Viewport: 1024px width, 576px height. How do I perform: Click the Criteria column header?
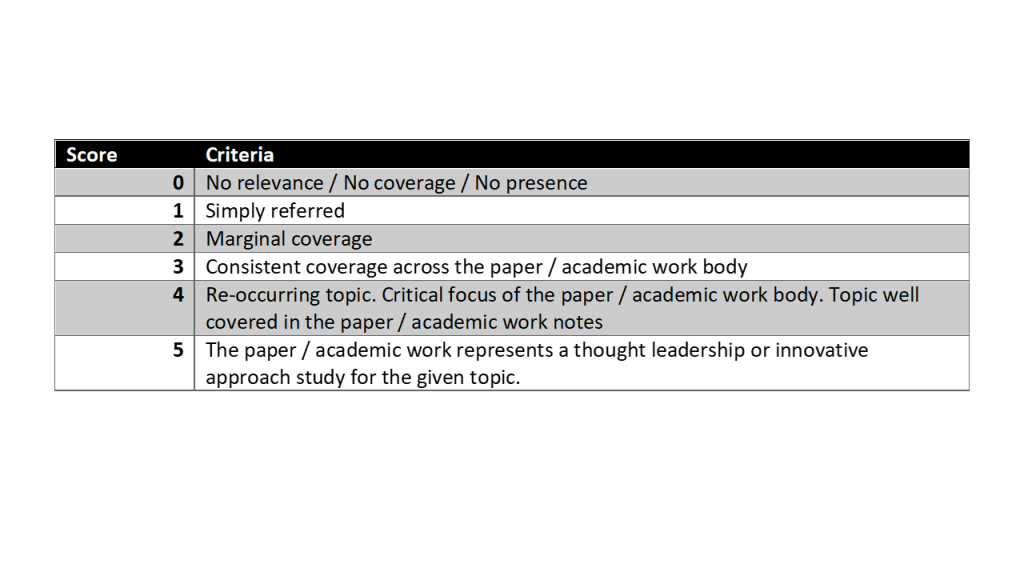pyautogui.click(x=240, y=155)
